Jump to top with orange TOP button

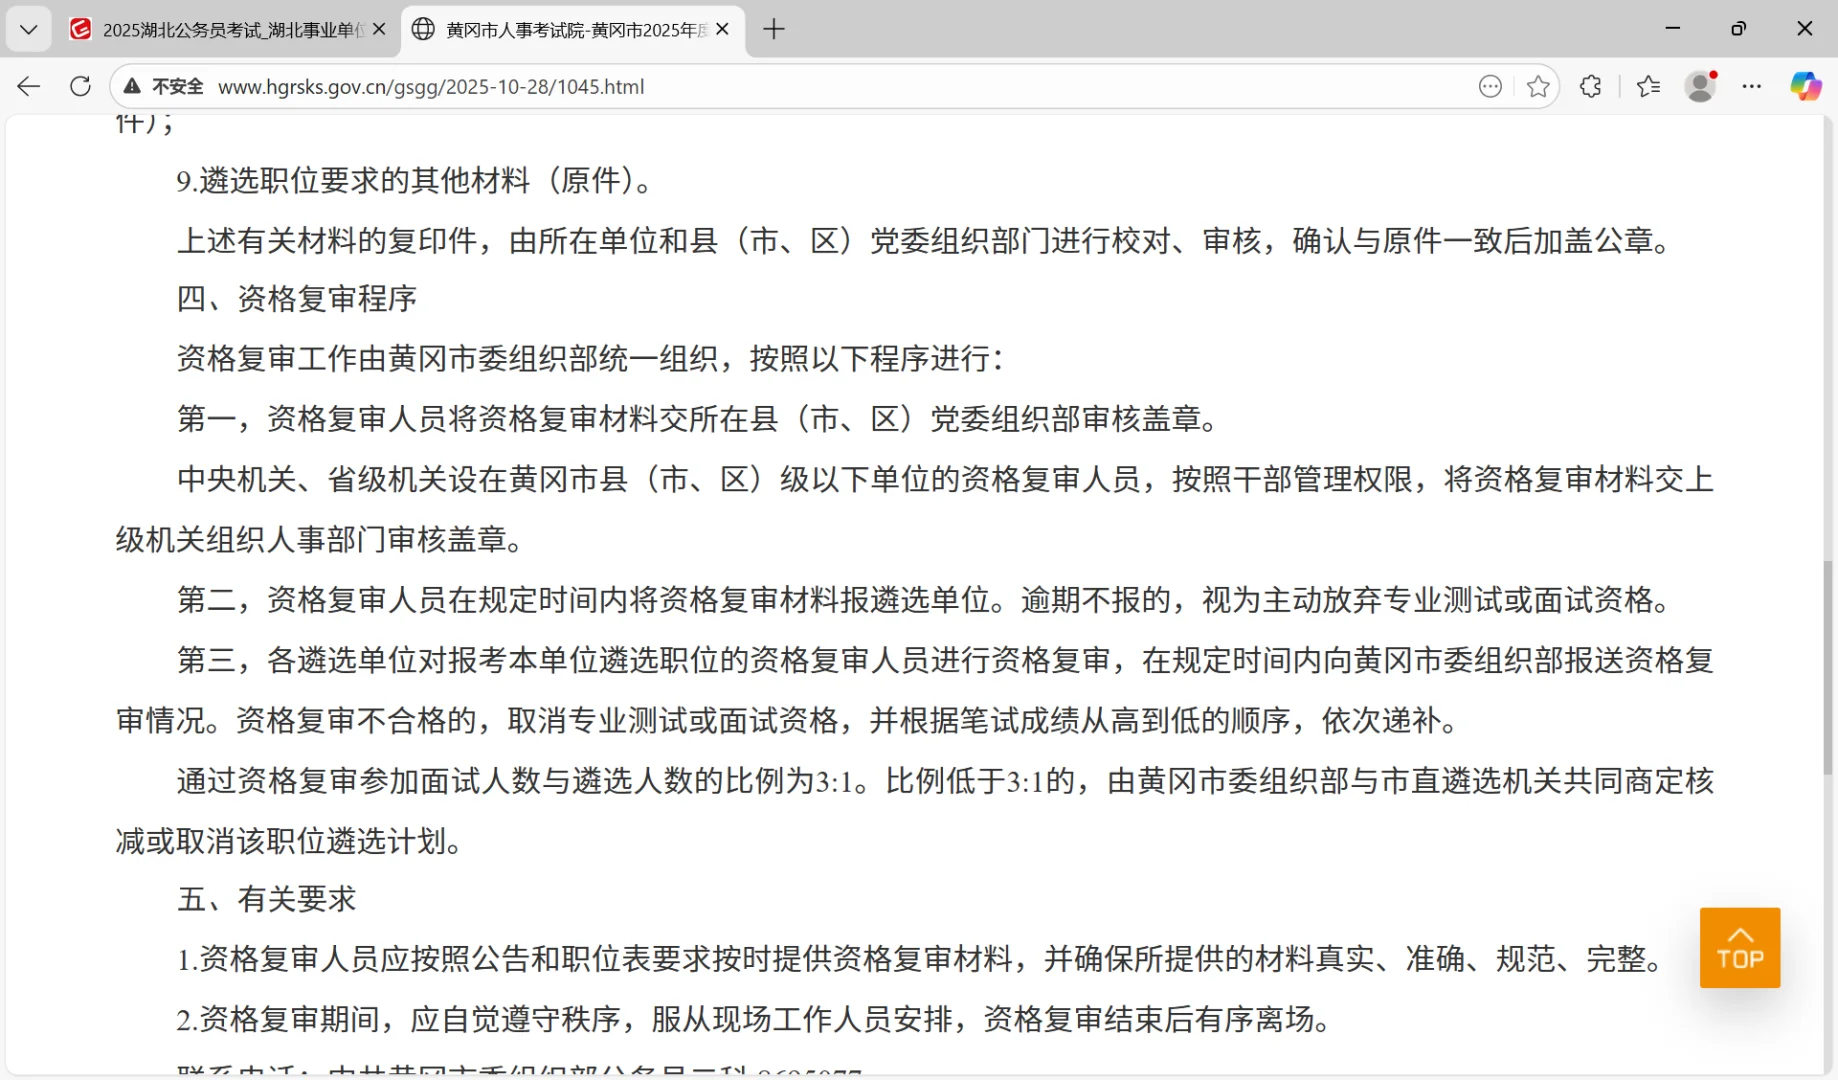pyautogui.click(x=1740, y=948)
